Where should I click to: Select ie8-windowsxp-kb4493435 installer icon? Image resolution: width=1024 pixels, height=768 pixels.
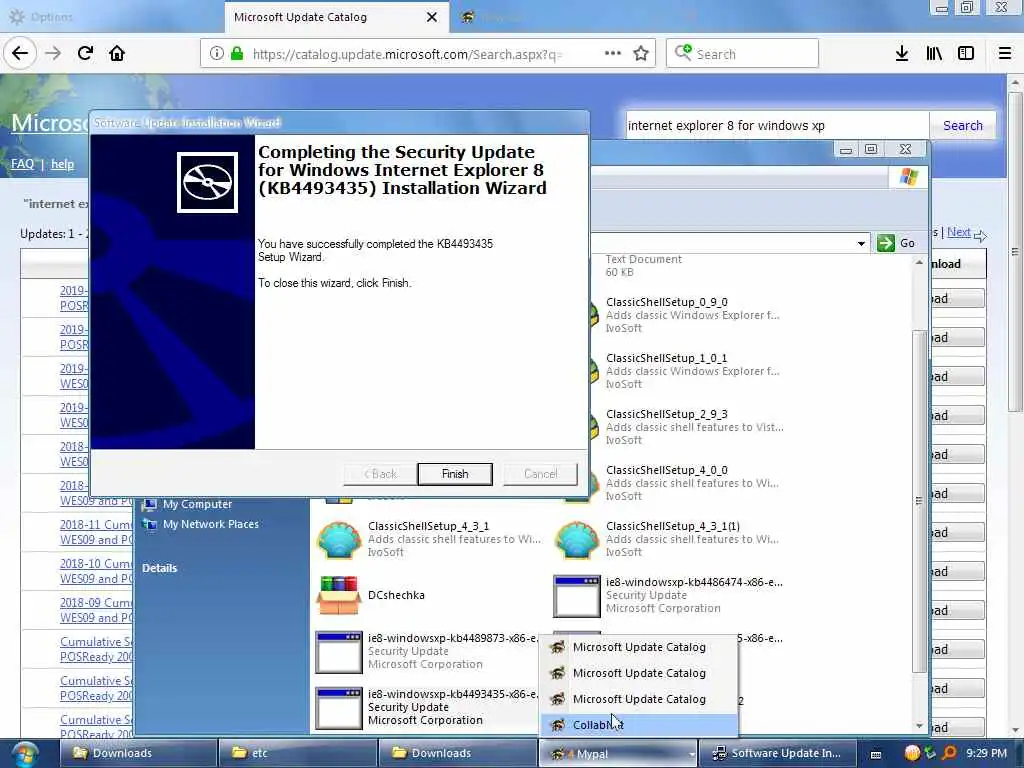pyautogui.click(x=338, y=708)
